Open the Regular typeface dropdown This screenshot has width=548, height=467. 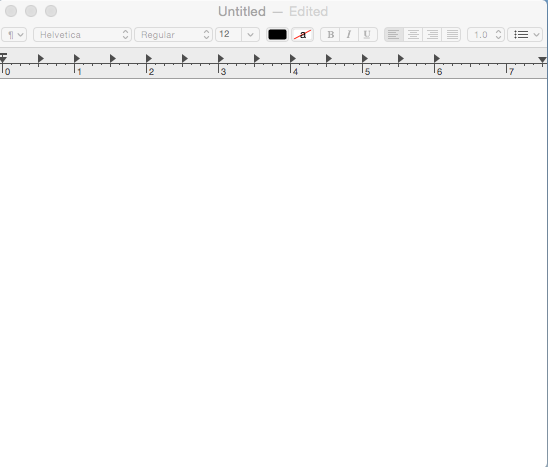tap(173, 35)
